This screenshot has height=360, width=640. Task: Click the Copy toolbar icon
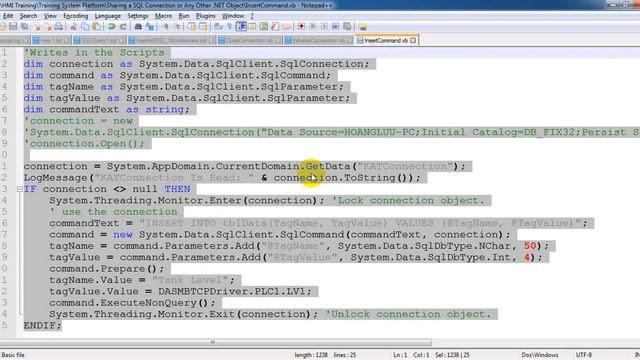click(x=85, y=27)
